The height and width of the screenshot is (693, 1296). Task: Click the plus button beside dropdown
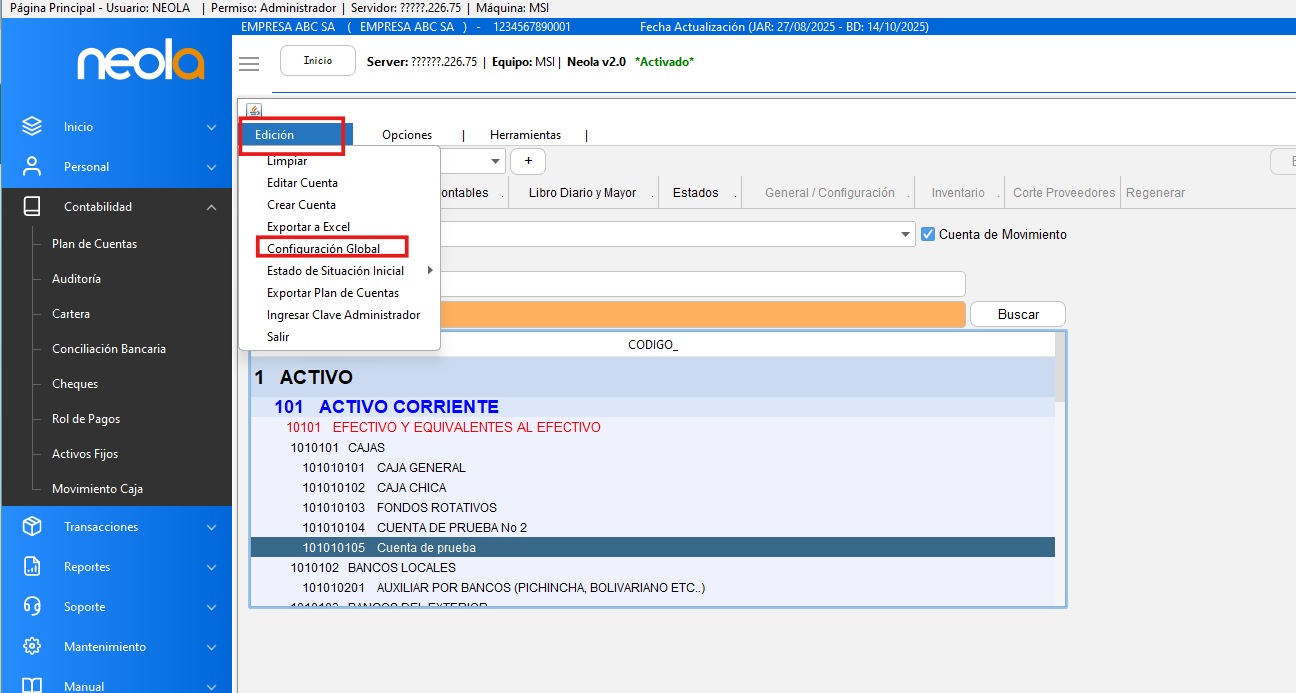(x=528, y=161)
